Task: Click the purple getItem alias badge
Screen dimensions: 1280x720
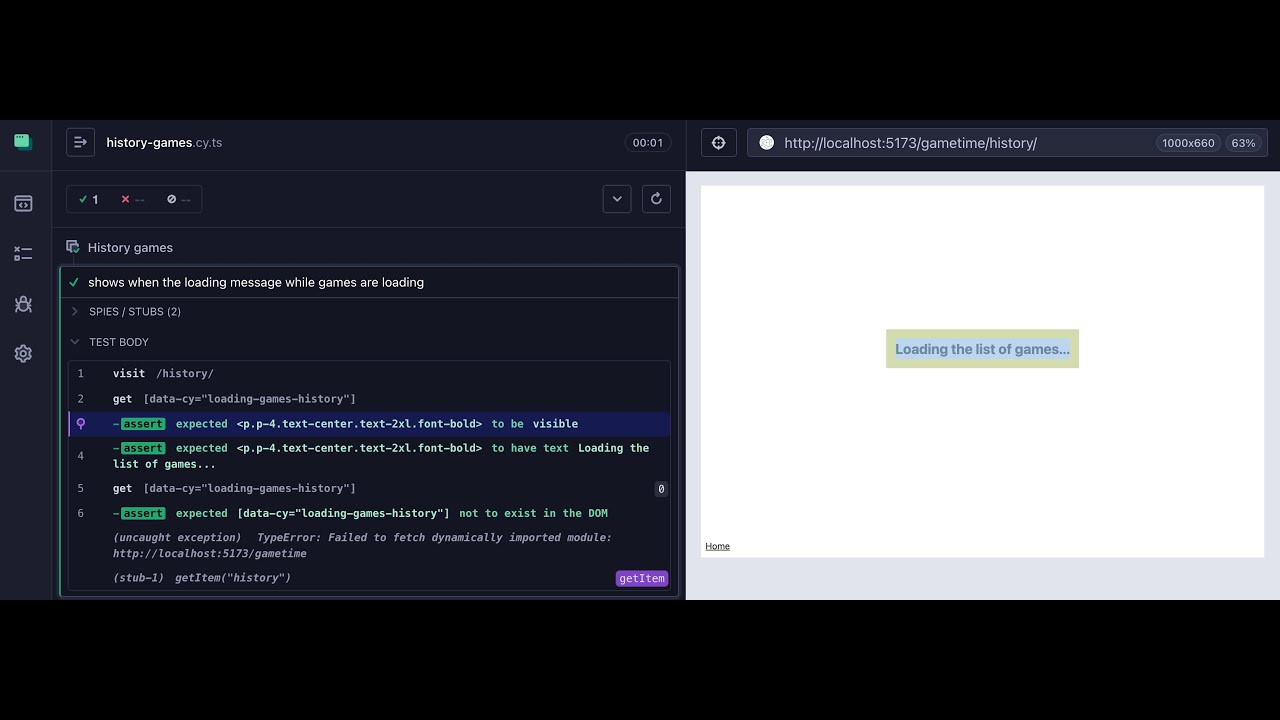Action: [x=641, y=578]
